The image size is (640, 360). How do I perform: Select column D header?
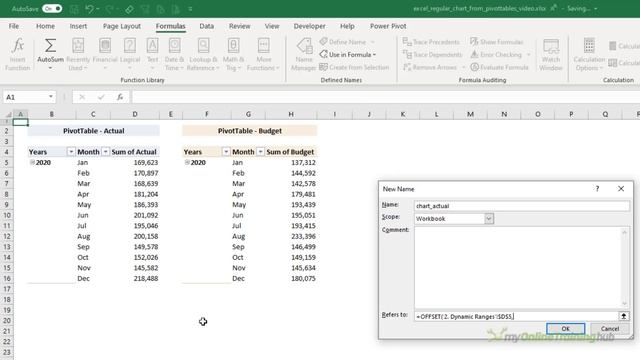(x=135, y=114)
